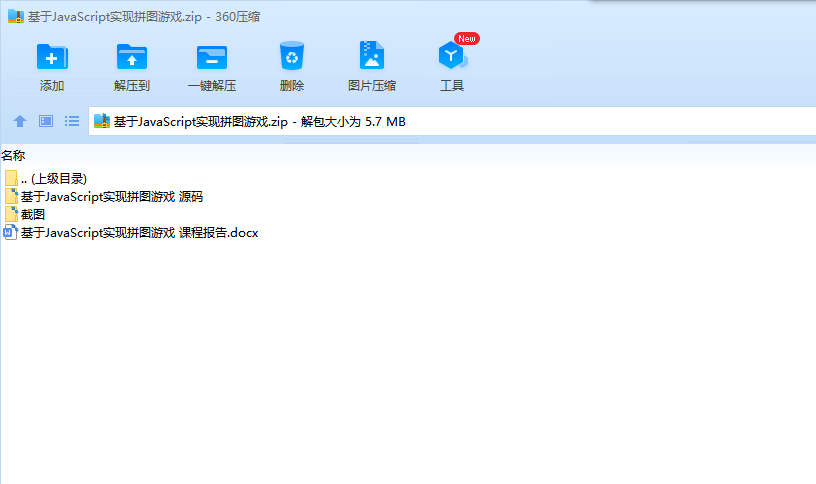Viewport: 816px width, 484px height.
Task: Click the Word icon of 课程报告.docx
Action: coord(11,232)
